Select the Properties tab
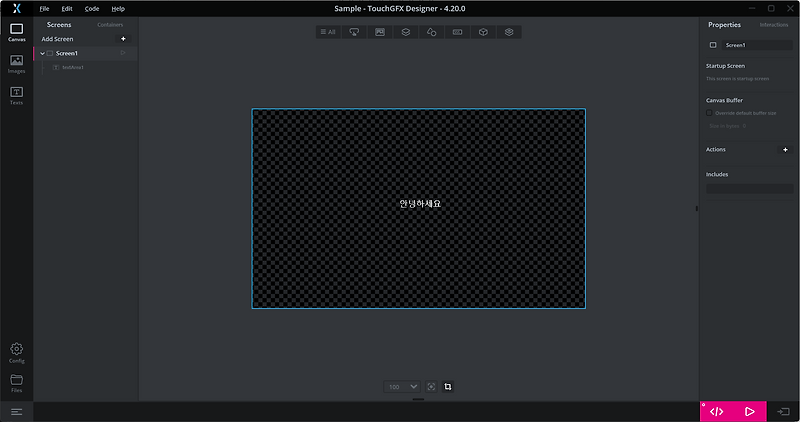Viewport: 800px width, 422px height. click(x=724, y=24)
